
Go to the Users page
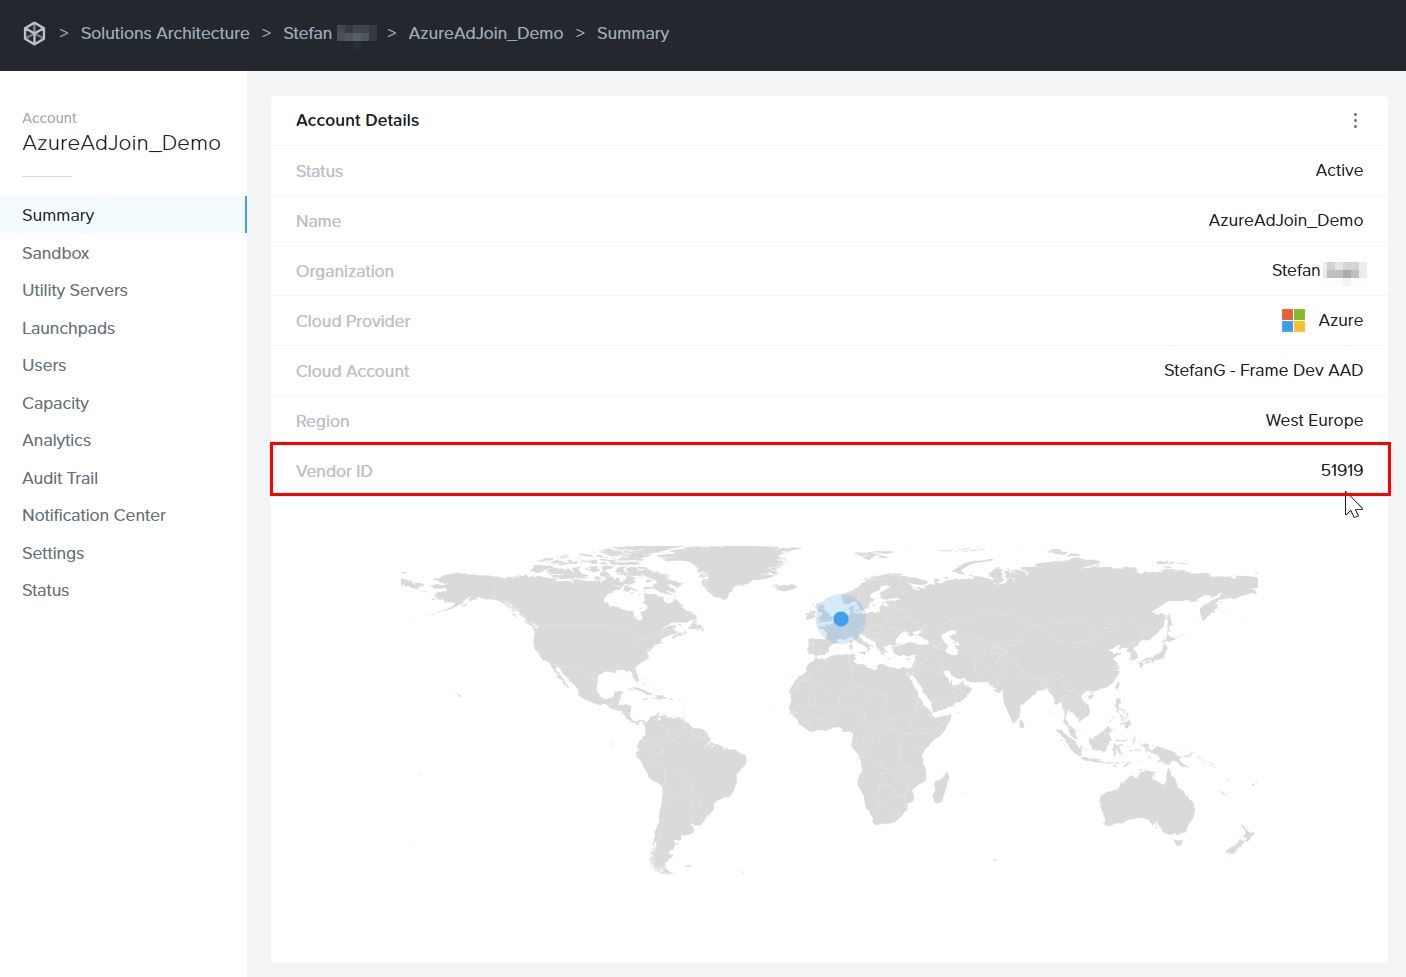click(44, 366)
